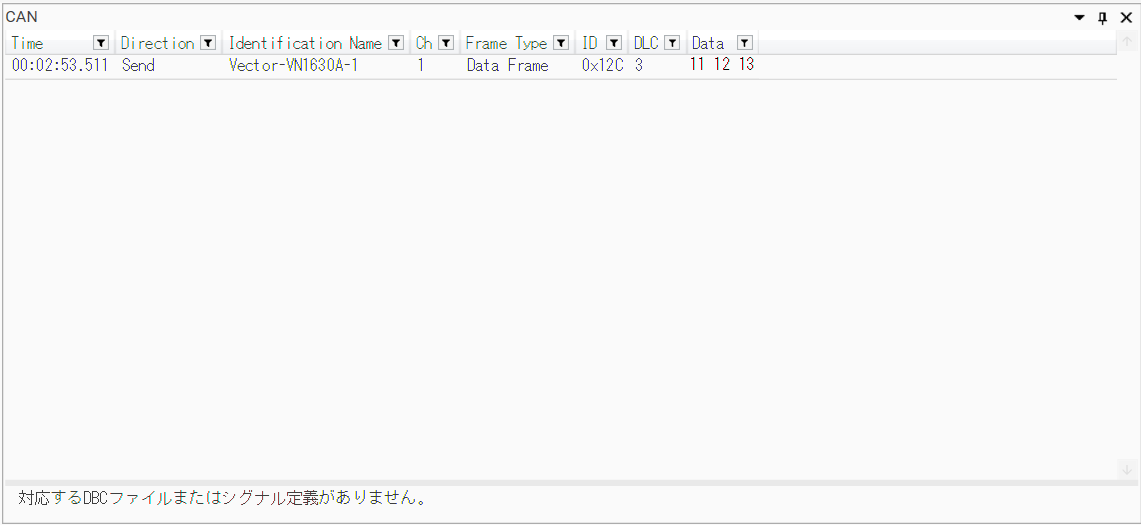Click the Vector-VN1630A-1 cell
This screenshot has height=525, width=1141.
pyautogui.click(x=293, y=66)
